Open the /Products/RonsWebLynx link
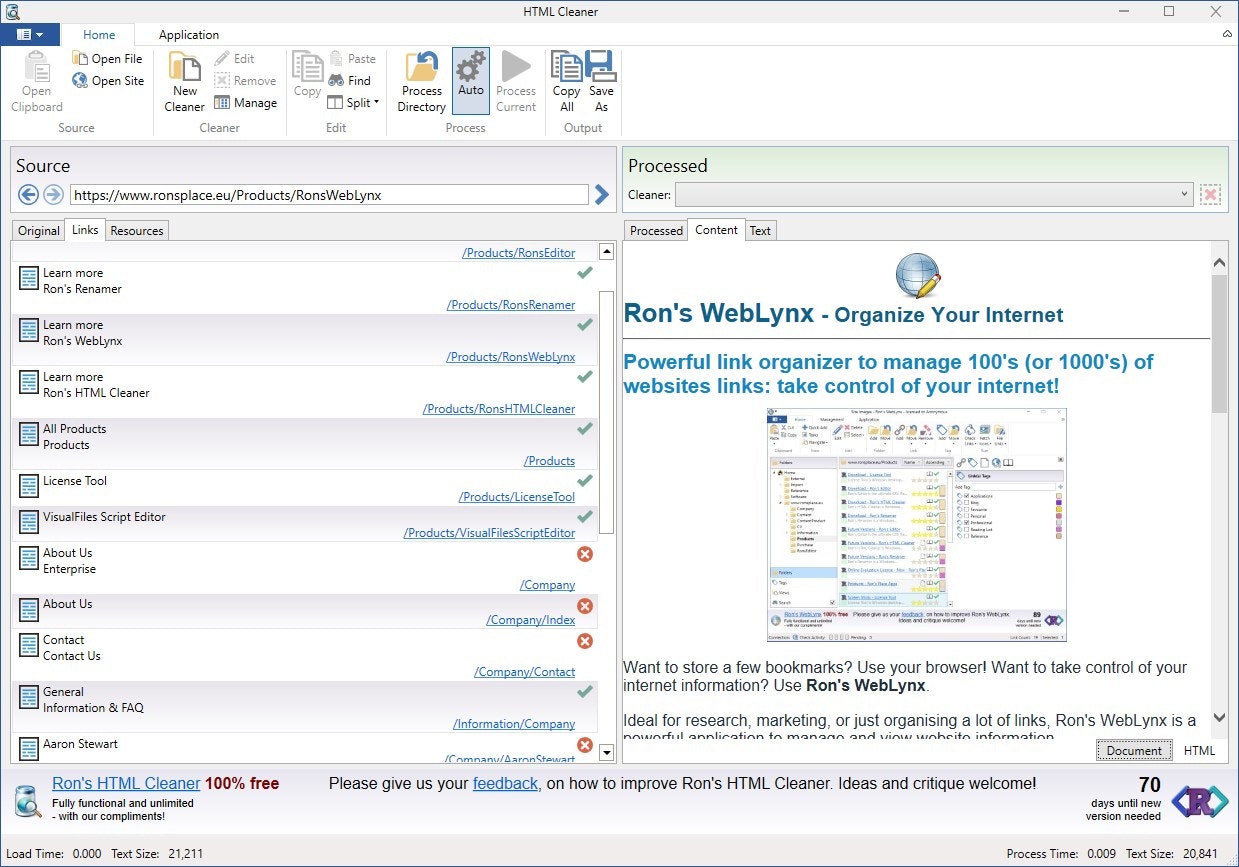The height and width of the screenshot is (867, 1239). tap(511, 357)
